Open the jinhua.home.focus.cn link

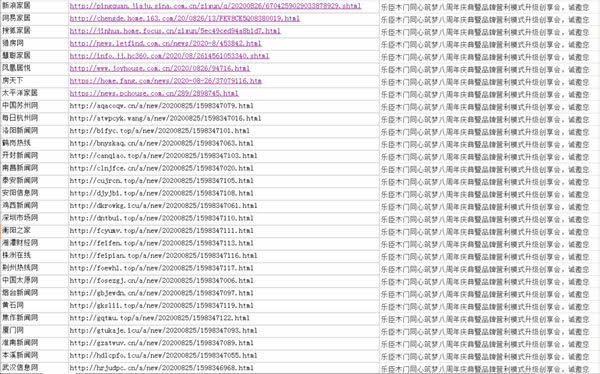point(175,31)
